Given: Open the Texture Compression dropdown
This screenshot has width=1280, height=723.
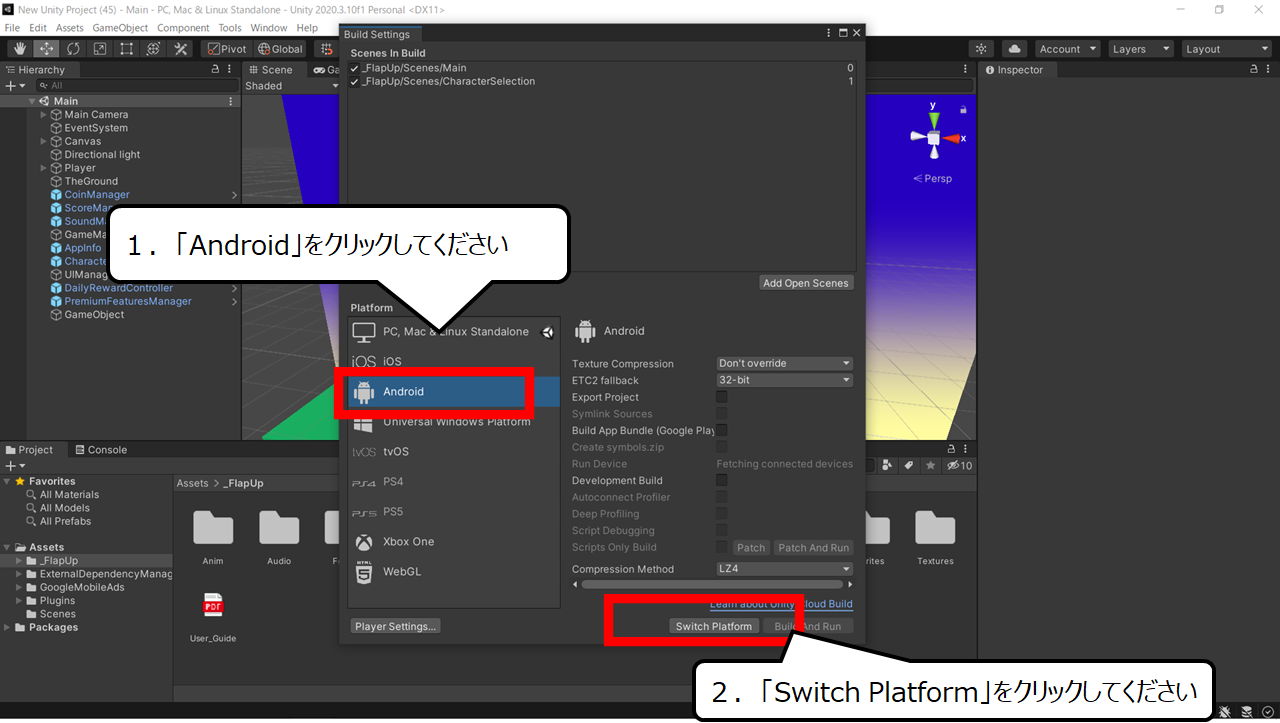Looking at the screenshot, I should (x=785, y=363).
